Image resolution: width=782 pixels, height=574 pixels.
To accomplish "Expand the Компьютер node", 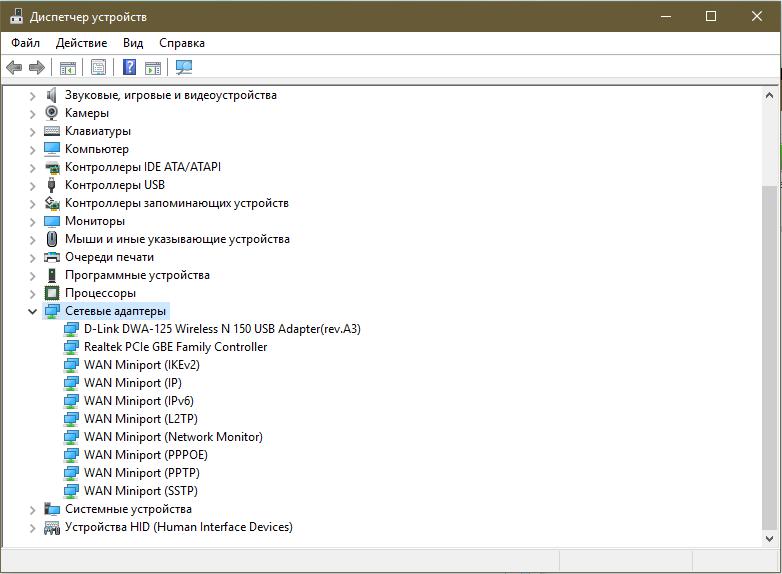I will [32, 149].
